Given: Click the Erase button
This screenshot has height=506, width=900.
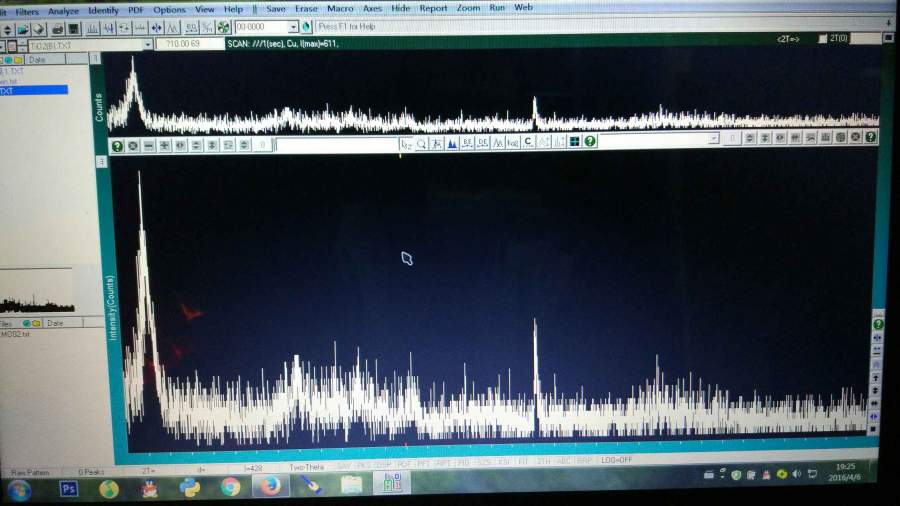Looking at the screenshot, I should pyautogui.click(x=306, y=9).
